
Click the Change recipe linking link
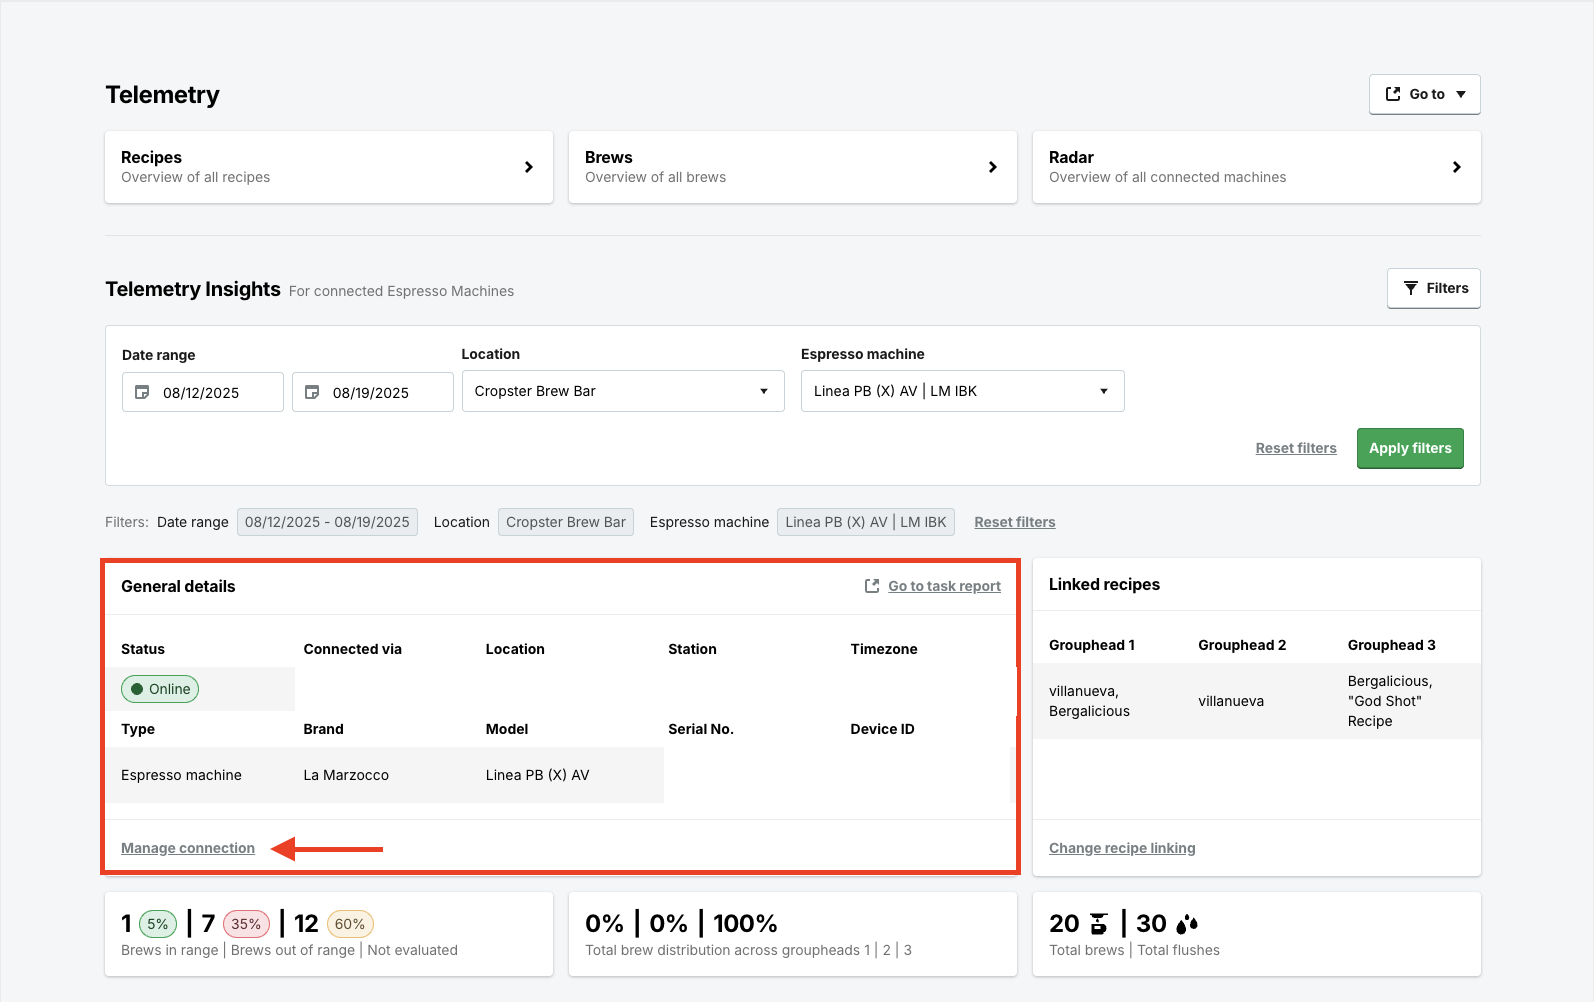[x=1122, y=848]
